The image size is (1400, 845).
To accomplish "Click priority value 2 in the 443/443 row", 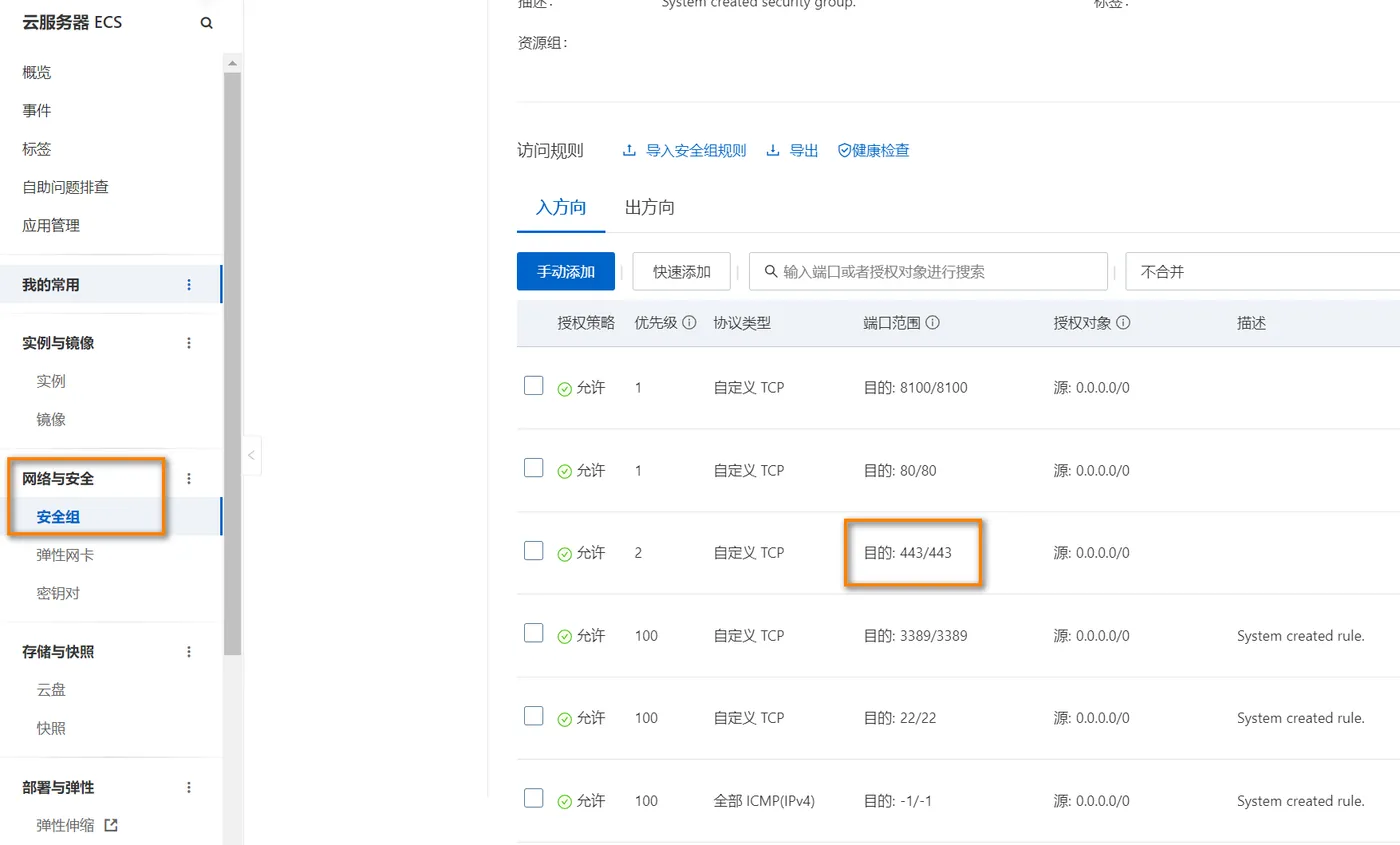I will pyautogui.click(x=639, y=553).
